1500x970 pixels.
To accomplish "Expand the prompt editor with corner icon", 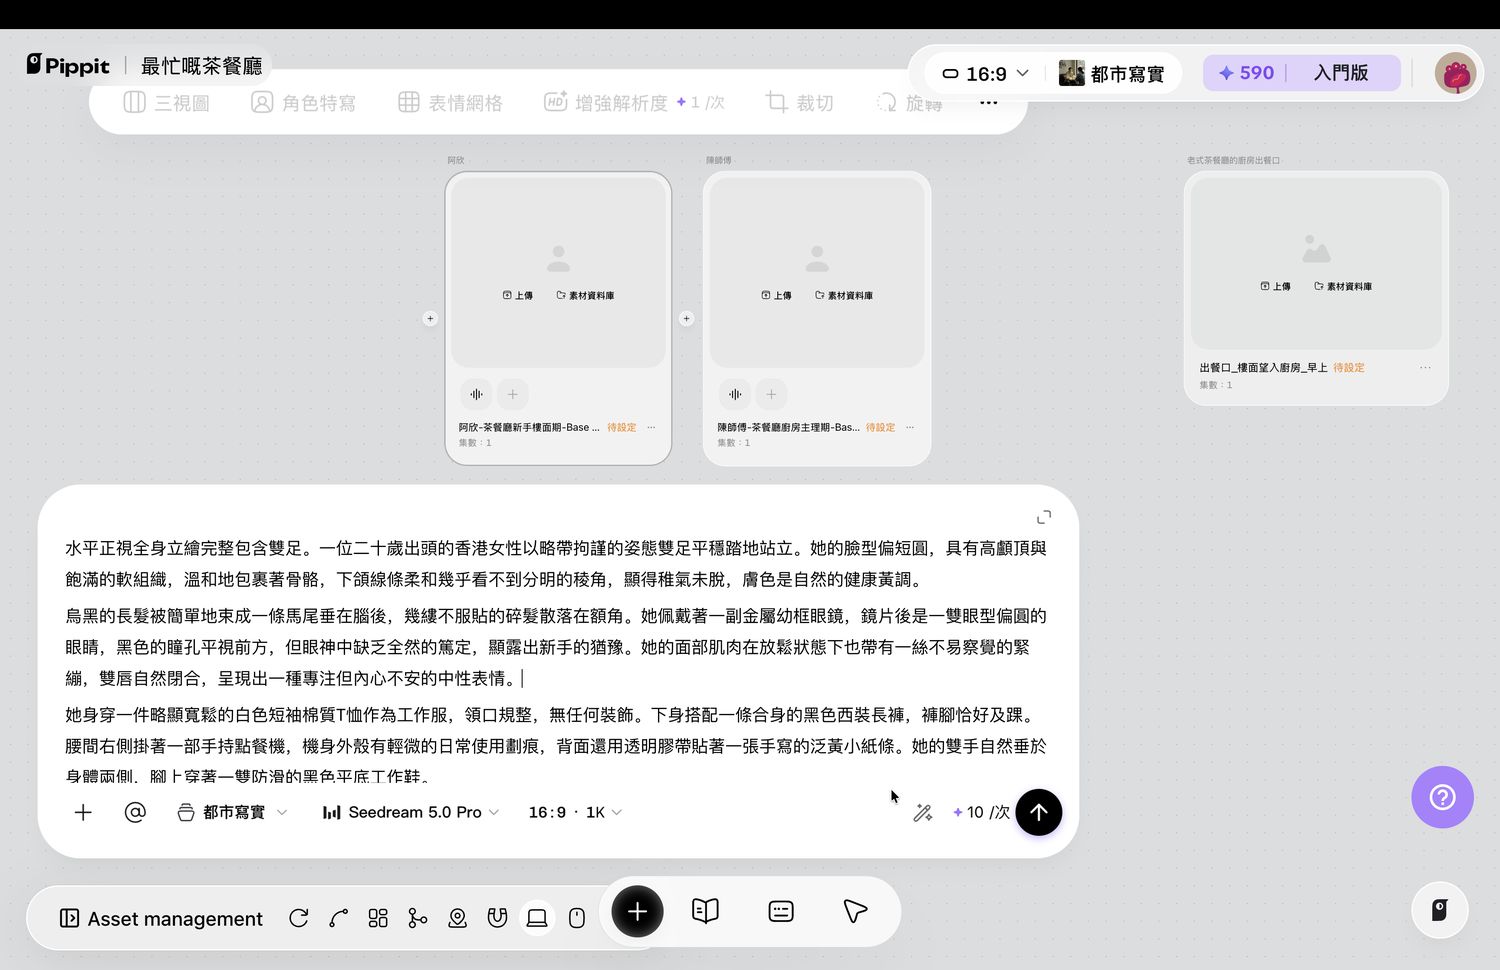I will tap(1044, 517).
